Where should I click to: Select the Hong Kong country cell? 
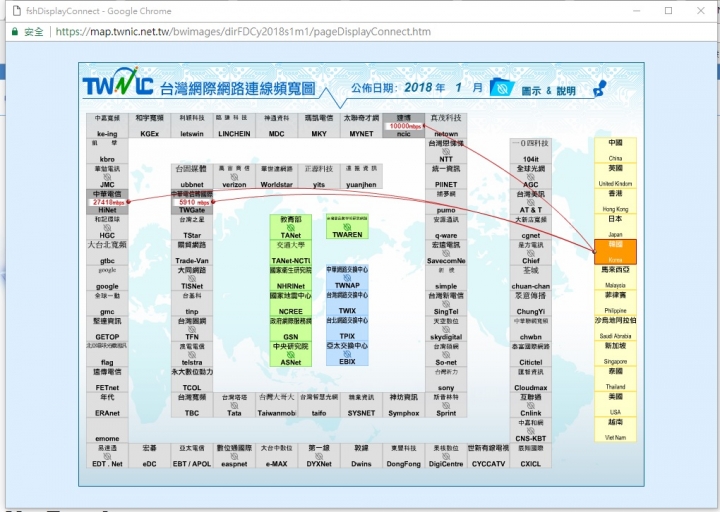pos(615,201)
